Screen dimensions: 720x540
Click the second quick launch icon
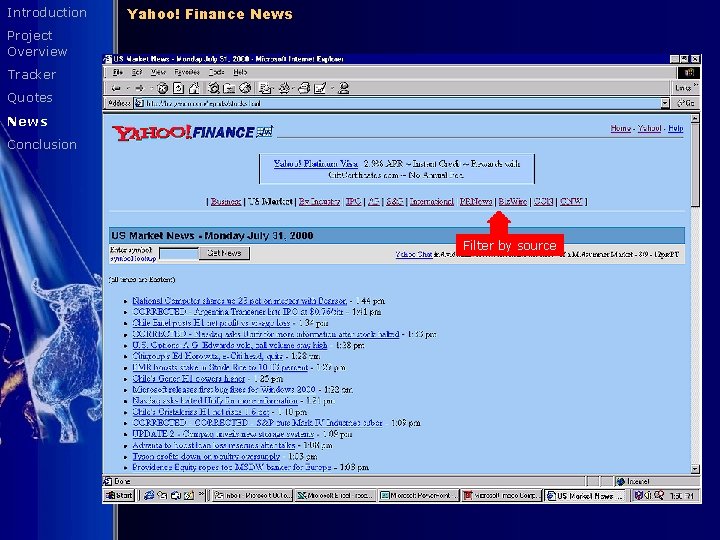tap(162, 495)
